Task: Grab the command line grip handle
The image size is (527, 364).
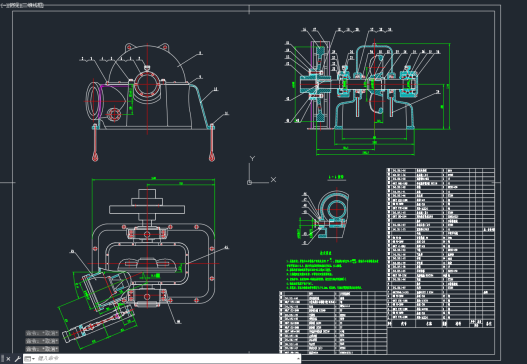Action: pyautogui.click(x=2, y=359)
